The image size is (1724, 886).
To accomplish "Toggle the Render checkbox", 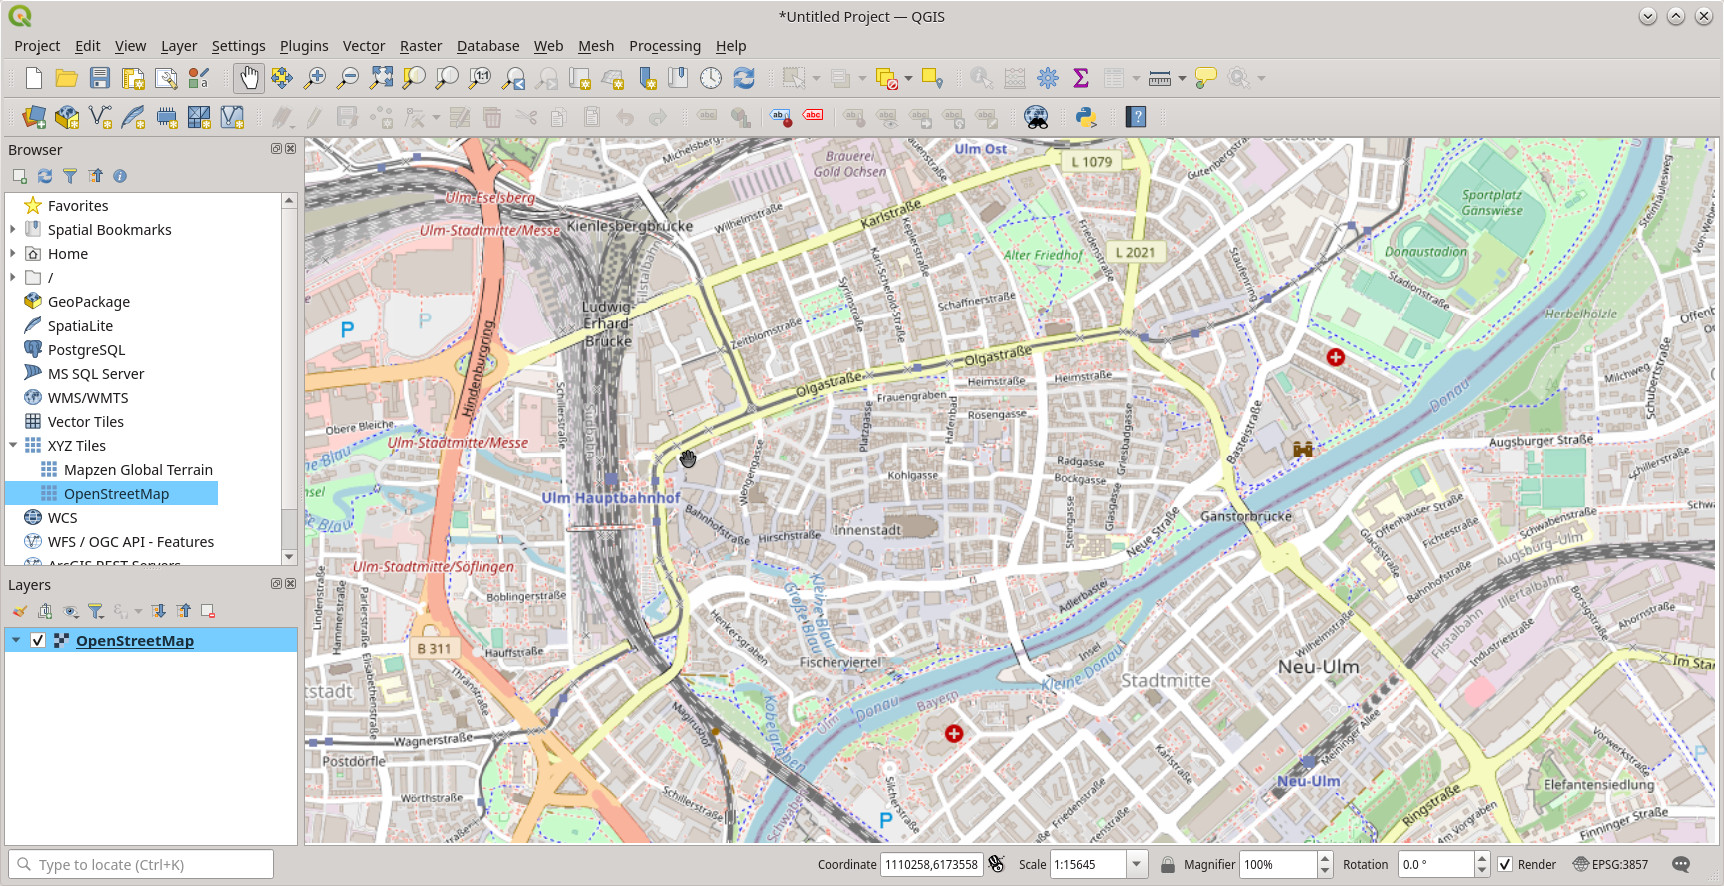I will tap(1505, 865).
